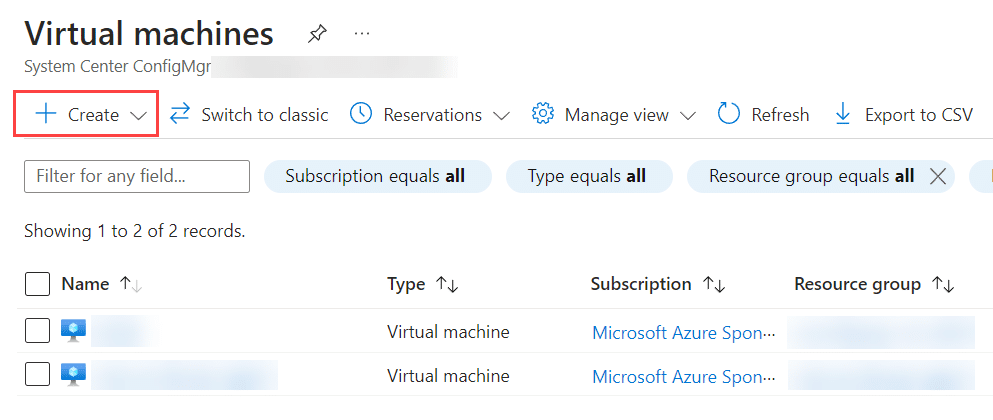Viewport: 993px width, 420px height.
Task: Open the Subscription equals all filter
Action: click(x=377, y=176)
